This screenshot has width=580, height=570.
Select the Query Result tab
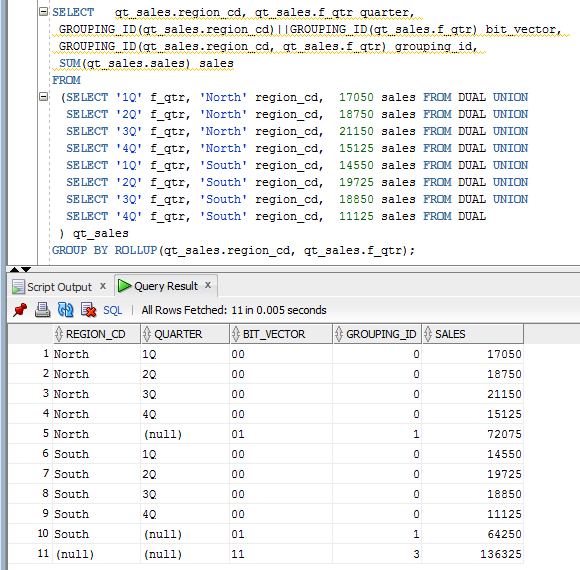click(166, 286)
